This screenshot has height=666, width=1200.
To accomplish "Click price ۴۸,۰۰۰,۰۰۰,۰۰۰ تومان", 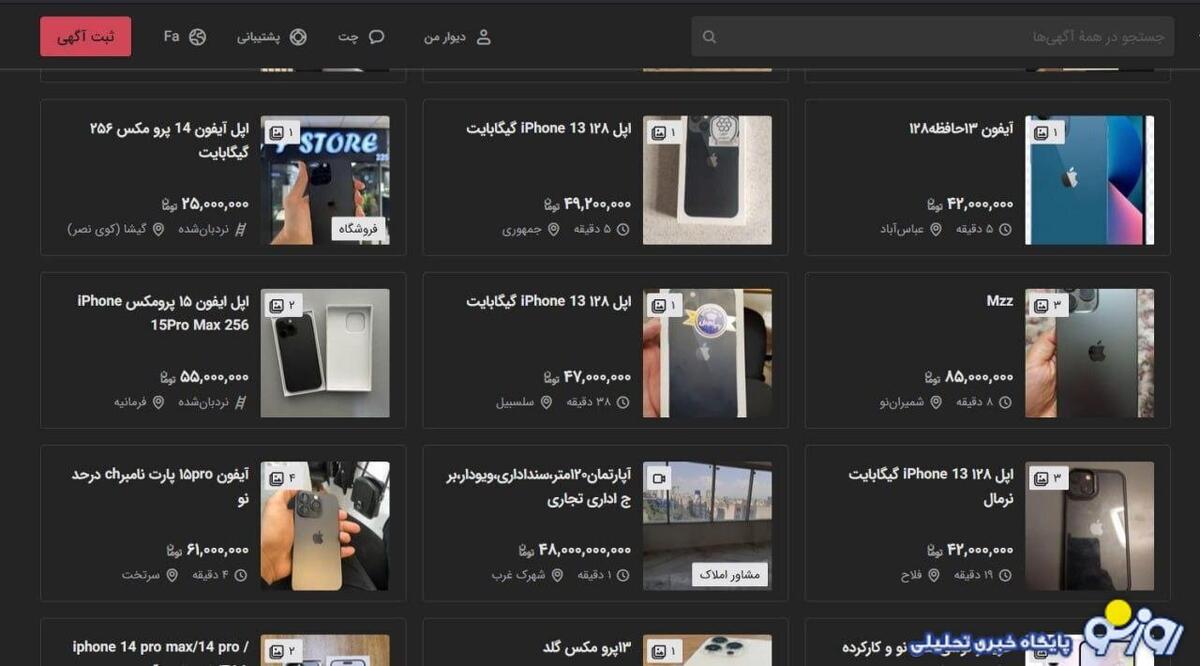I will click(575, 550).
